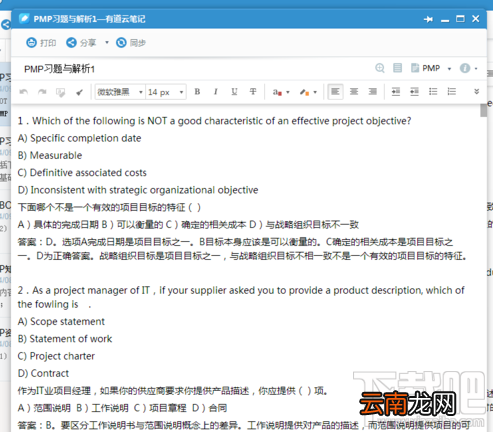Image resolution: width=493 pixels, height=432 pixels.
Task: Expand more toolbar options chevron
Action: point(477,91)
